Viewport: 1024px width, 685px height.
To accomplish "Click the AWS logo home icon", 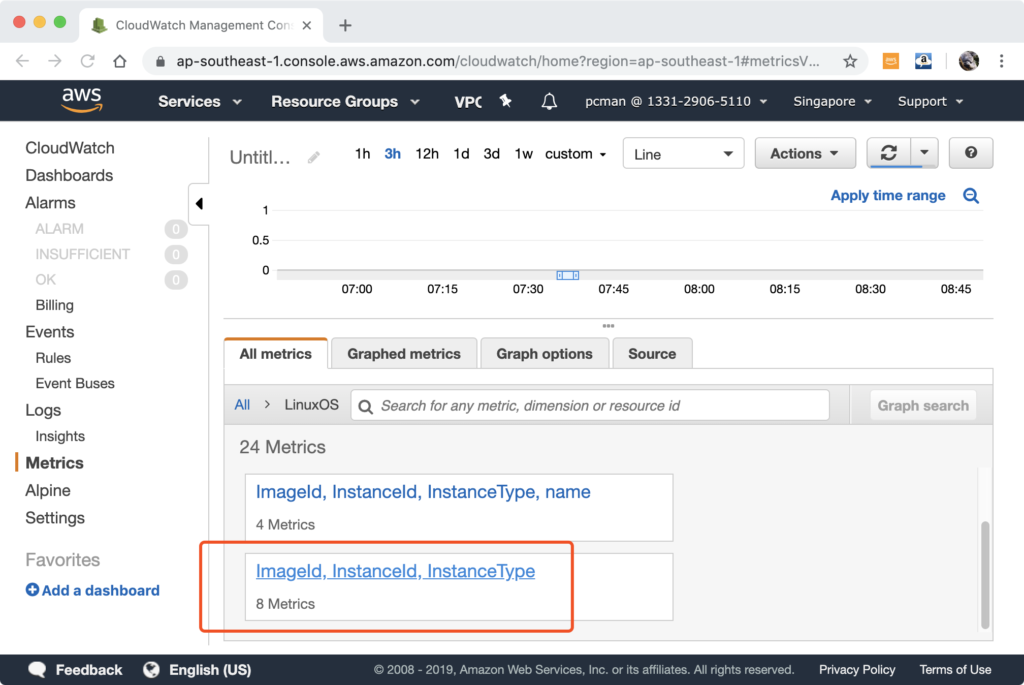I will coord(82,101).
